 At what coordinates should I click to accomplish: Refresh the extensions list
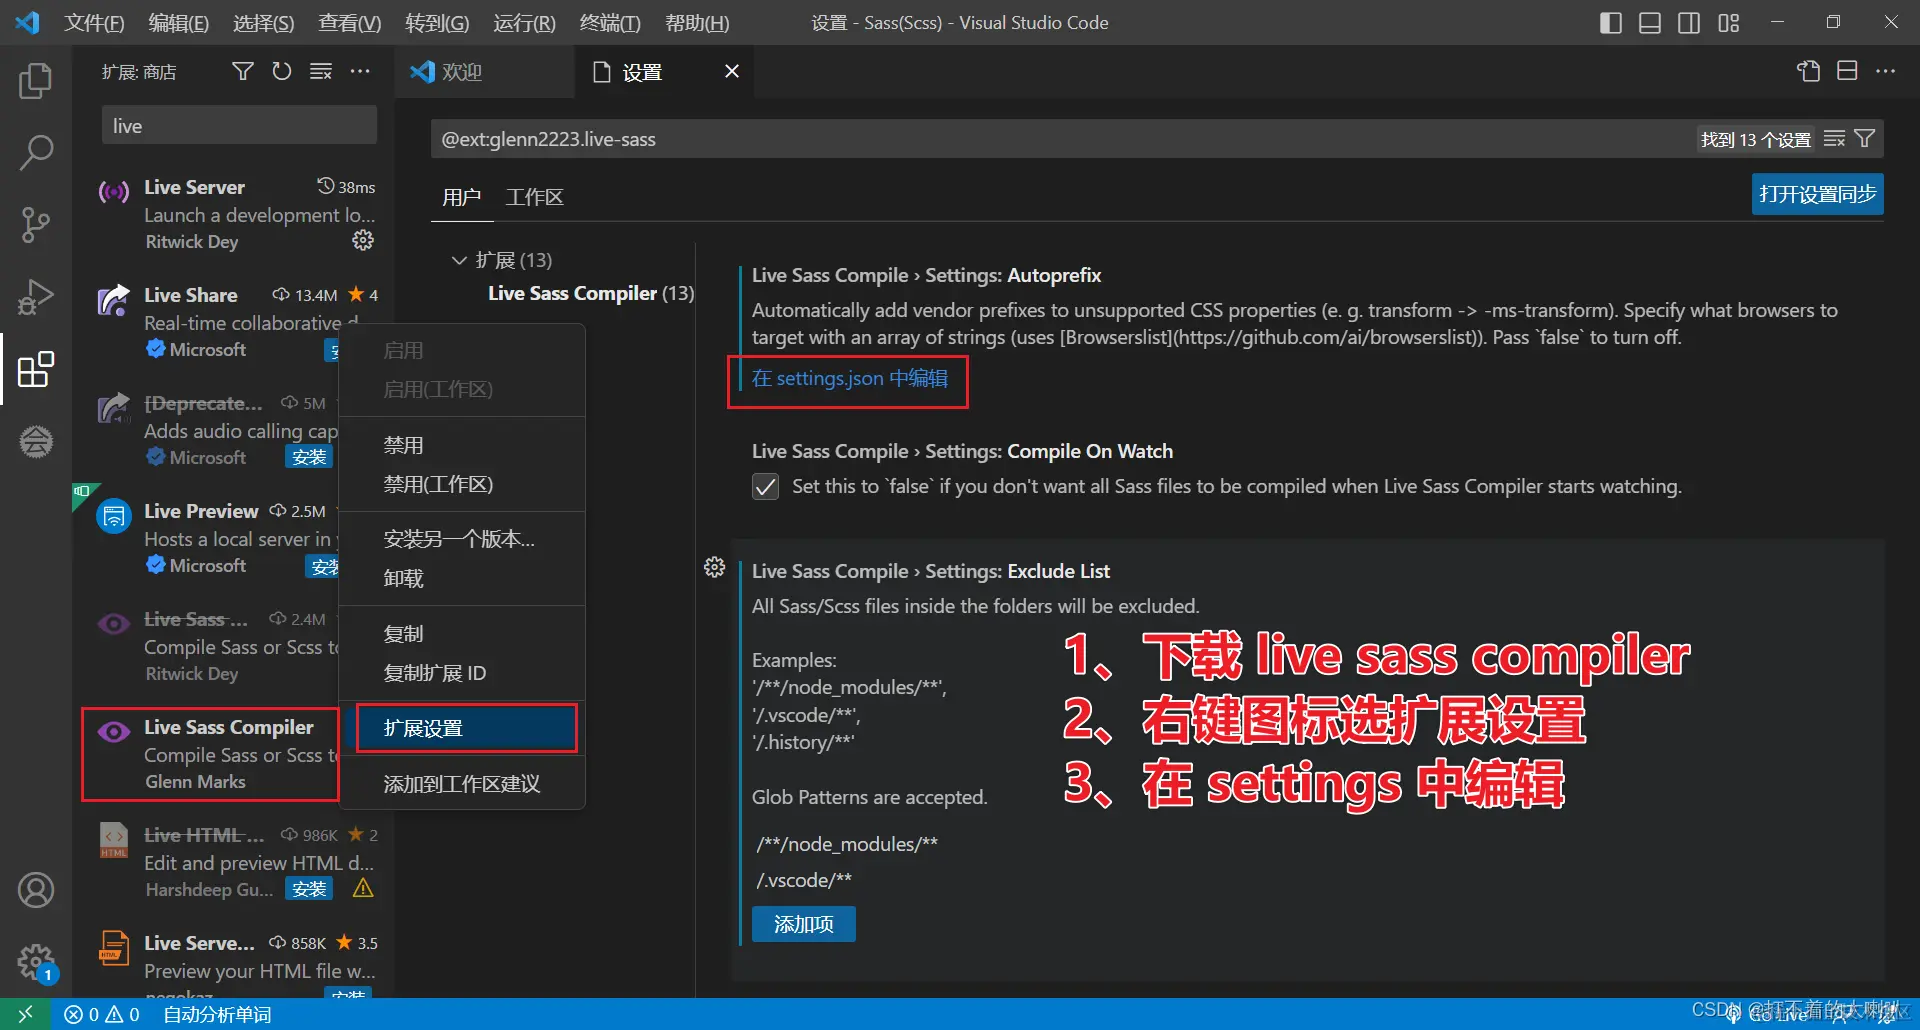[x=281, y=71]
